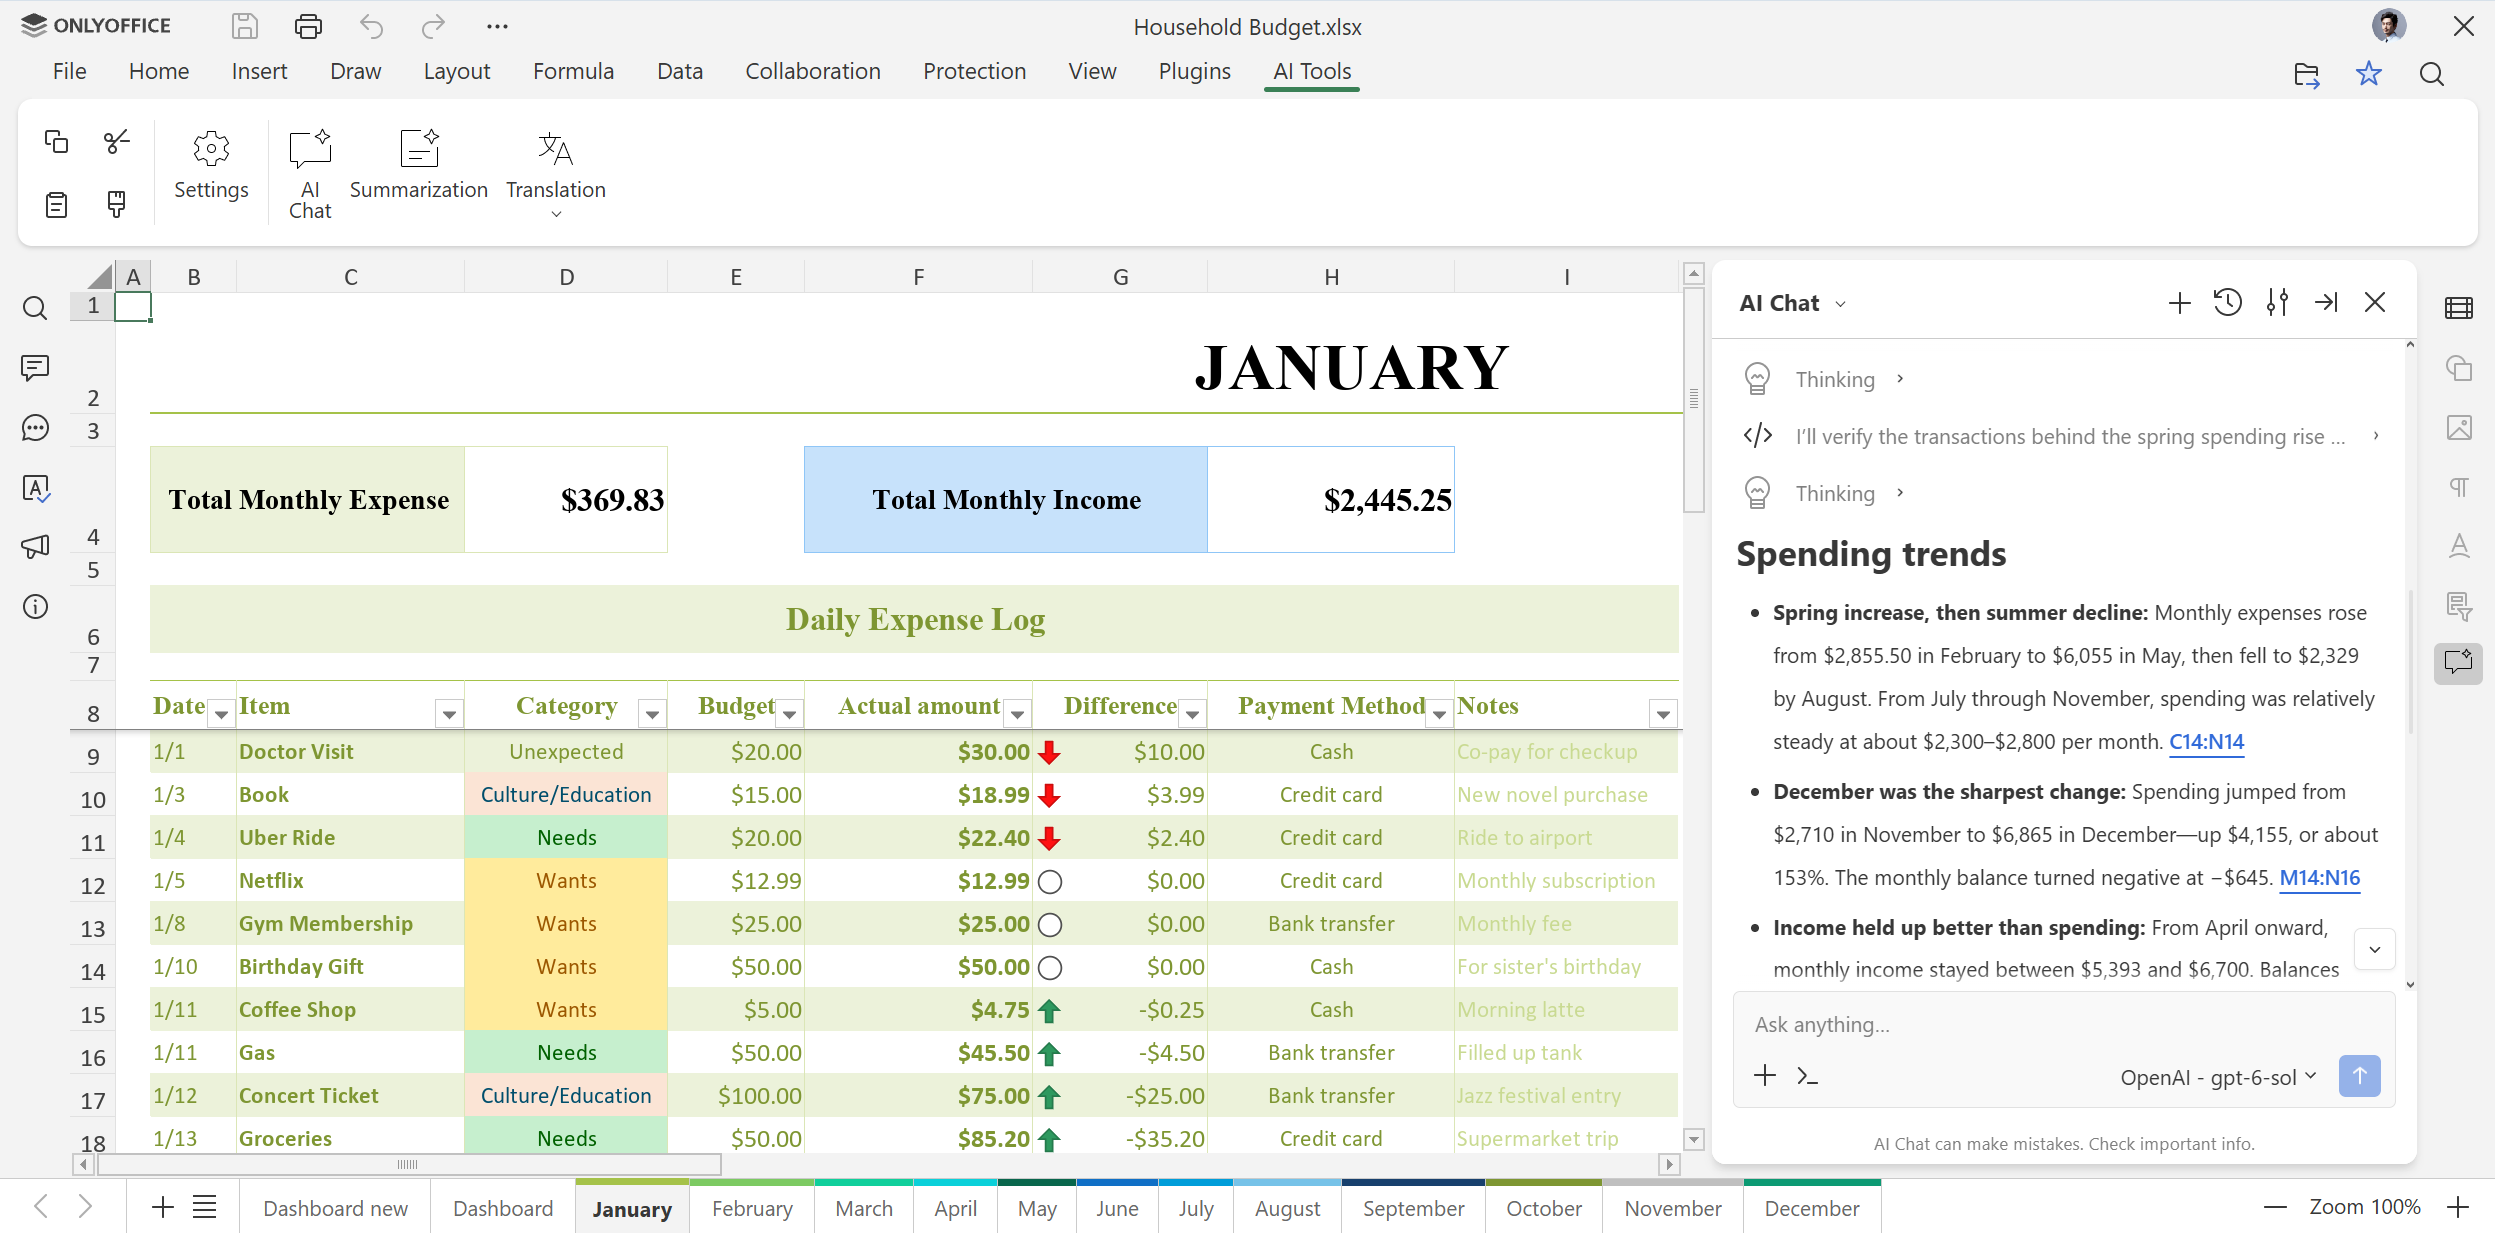The height and width of the screenshot is (1233, 2495).
Task: Open the spellcheck panel in left sidebar
Action: (x=35, y=488)
